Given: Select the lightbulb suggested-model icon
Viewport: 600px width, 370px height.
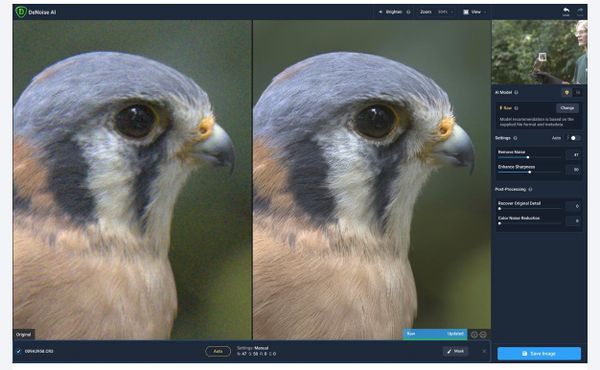Looking at the screenshot, I should click(x=566, y=92).
